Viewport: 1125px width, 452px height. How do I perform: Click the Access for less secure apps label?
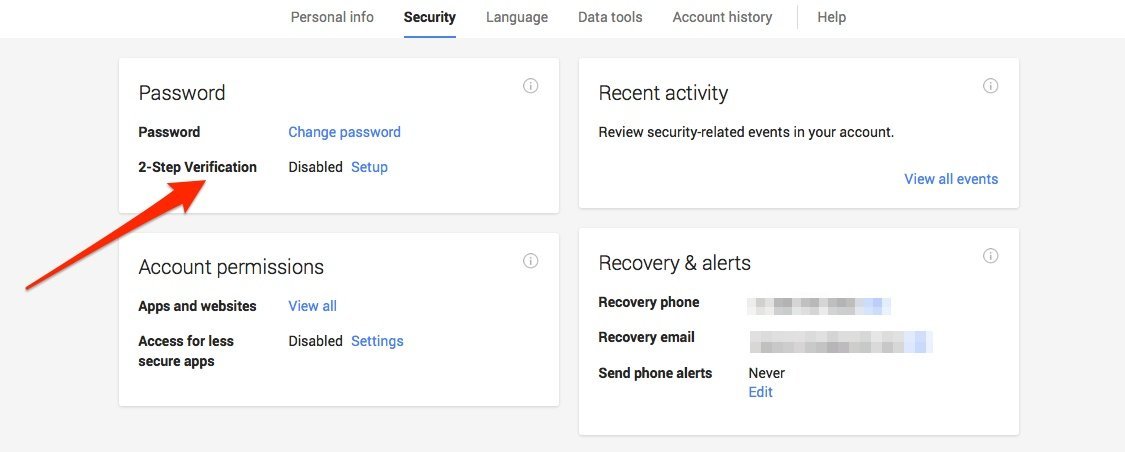tap(186, 351)
